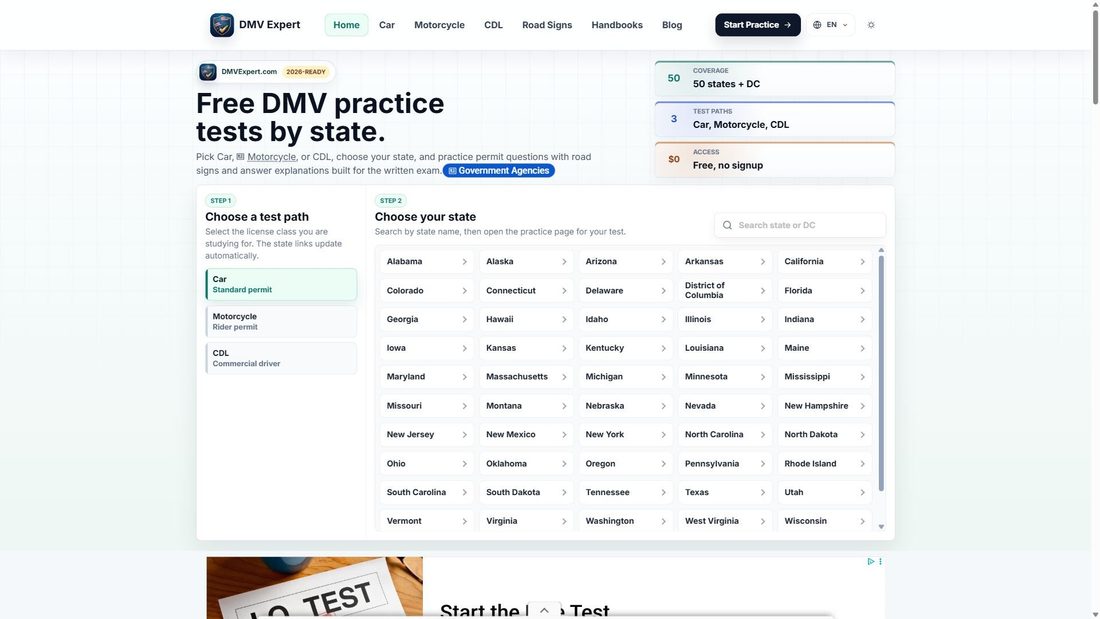Click state list scrollbar up arrow
Screen dimensions: 1100x619
881,251
